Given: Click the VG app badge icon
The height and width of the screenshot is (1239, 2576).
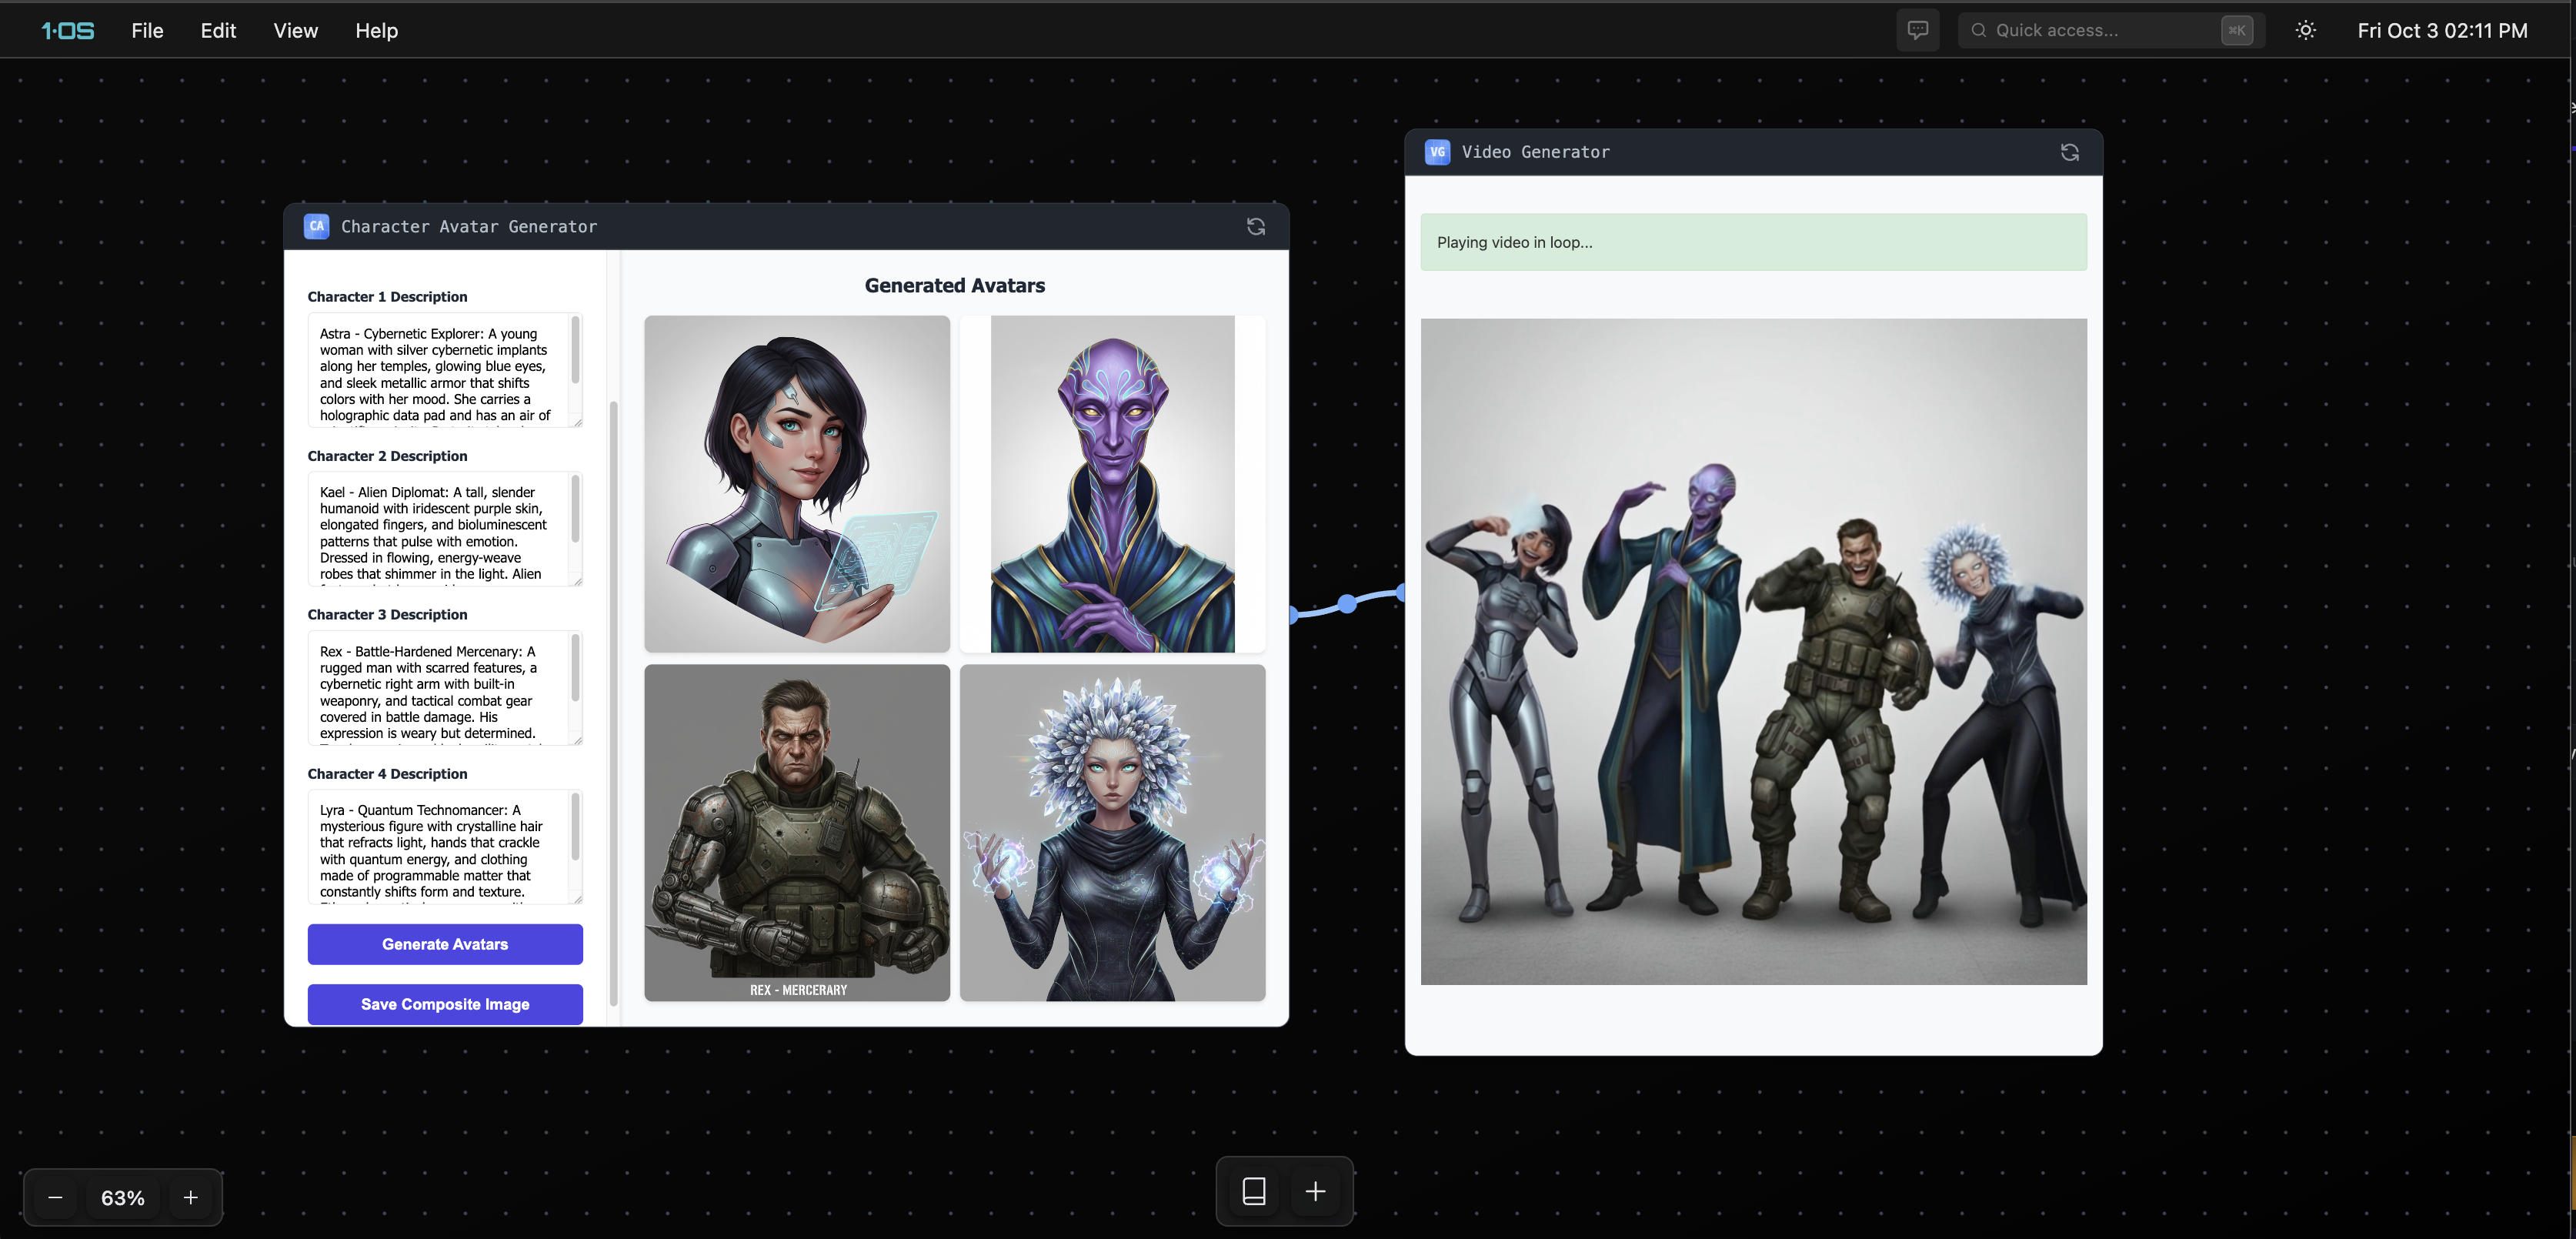Looking at the screenshot, I should pos(1437,152).
